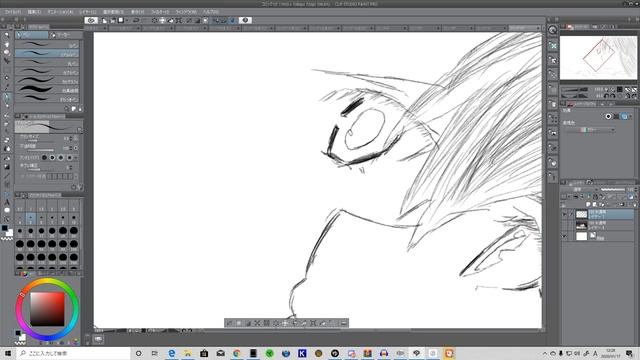Open Brush Size palette menu

click(17, 195)
